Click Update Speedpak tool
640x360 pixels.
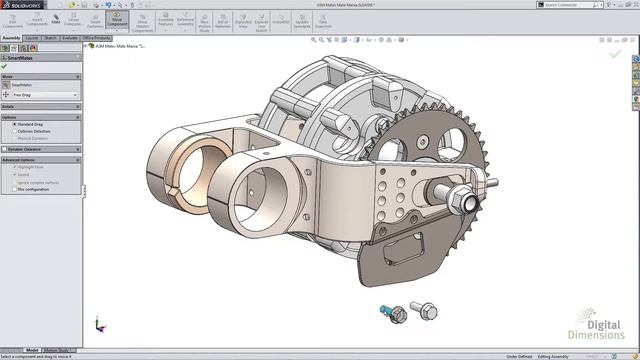point(302,22)
